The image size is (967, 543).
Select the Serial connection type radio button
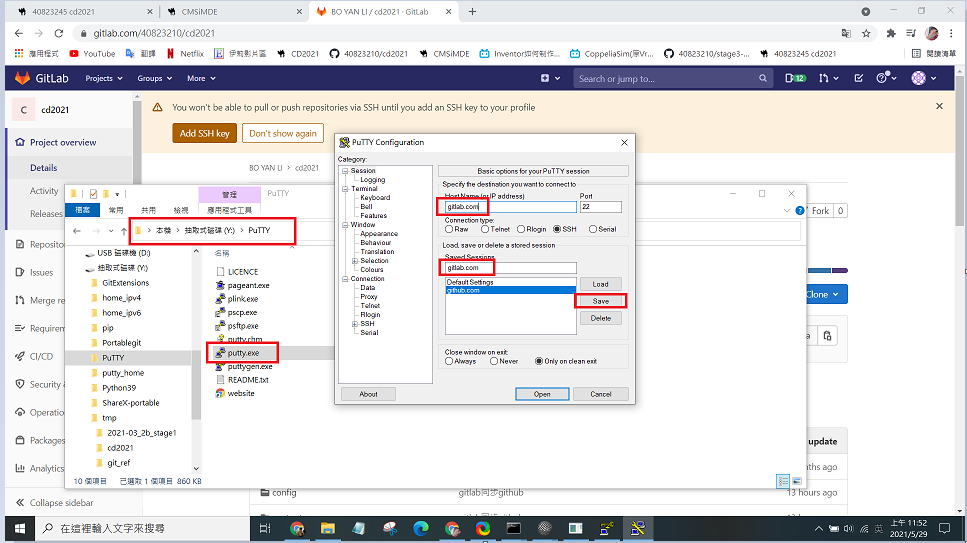coord(593,229)
